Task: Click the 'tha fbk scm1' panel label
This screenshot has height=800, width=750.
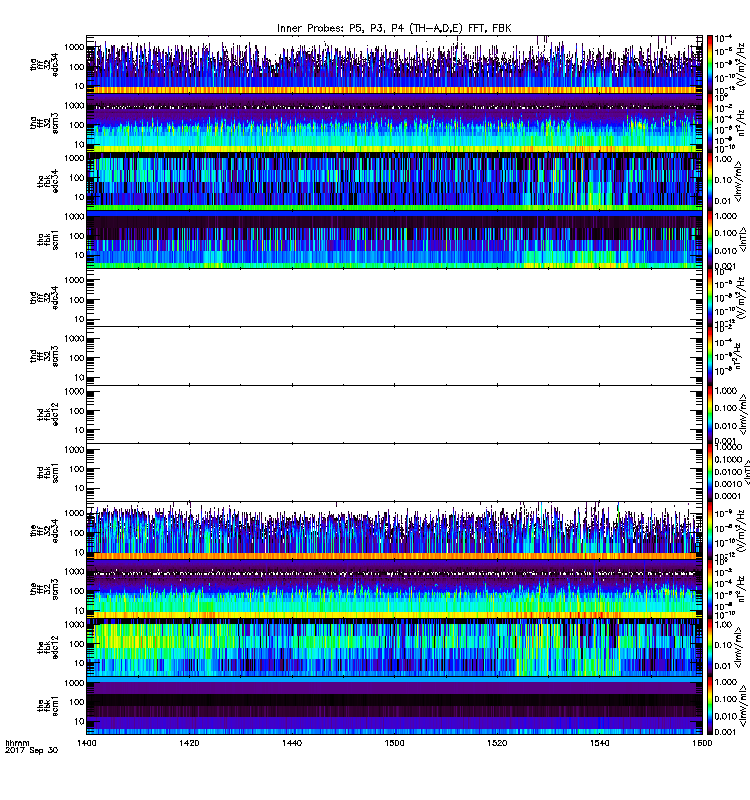Action: click(48, 240)
